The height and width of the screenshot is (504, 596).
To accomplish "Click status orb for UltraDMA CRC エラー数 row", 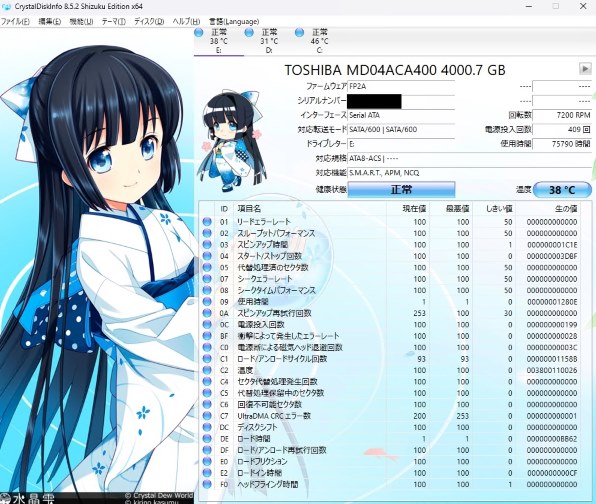I will 207,415.
